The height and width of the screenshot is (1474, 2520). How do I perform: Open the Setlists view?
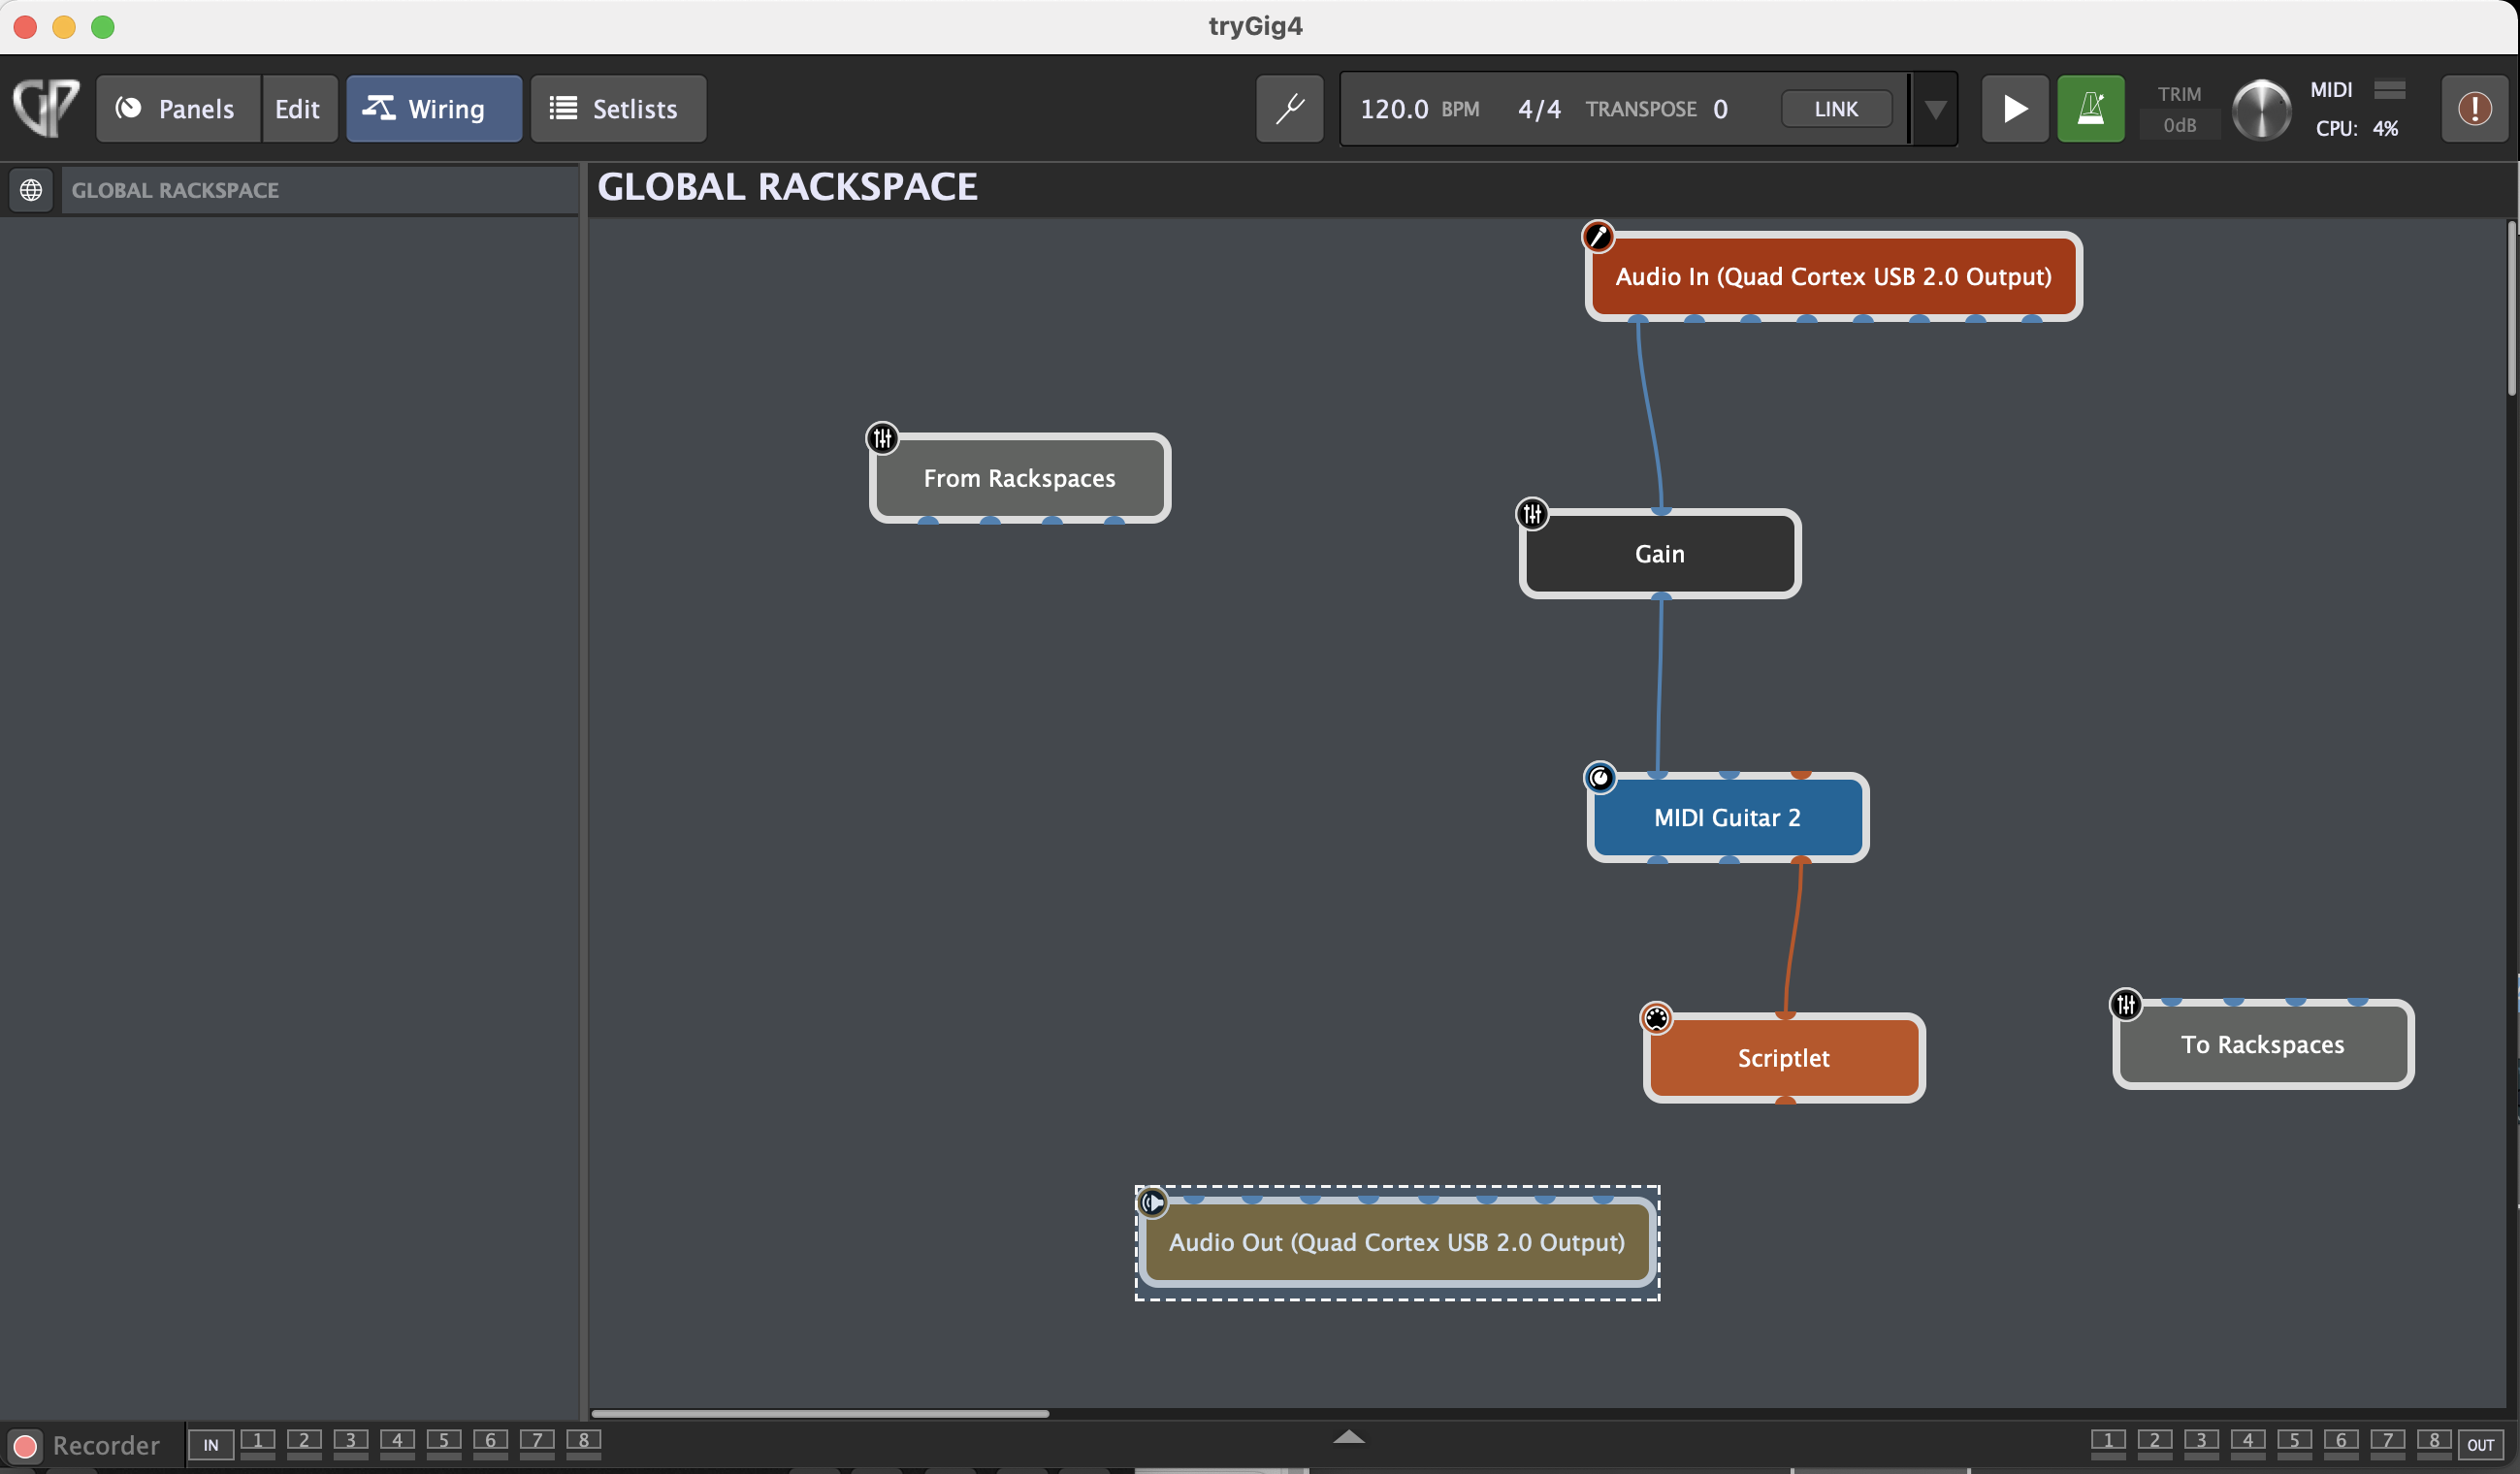[x=617, y=108]
